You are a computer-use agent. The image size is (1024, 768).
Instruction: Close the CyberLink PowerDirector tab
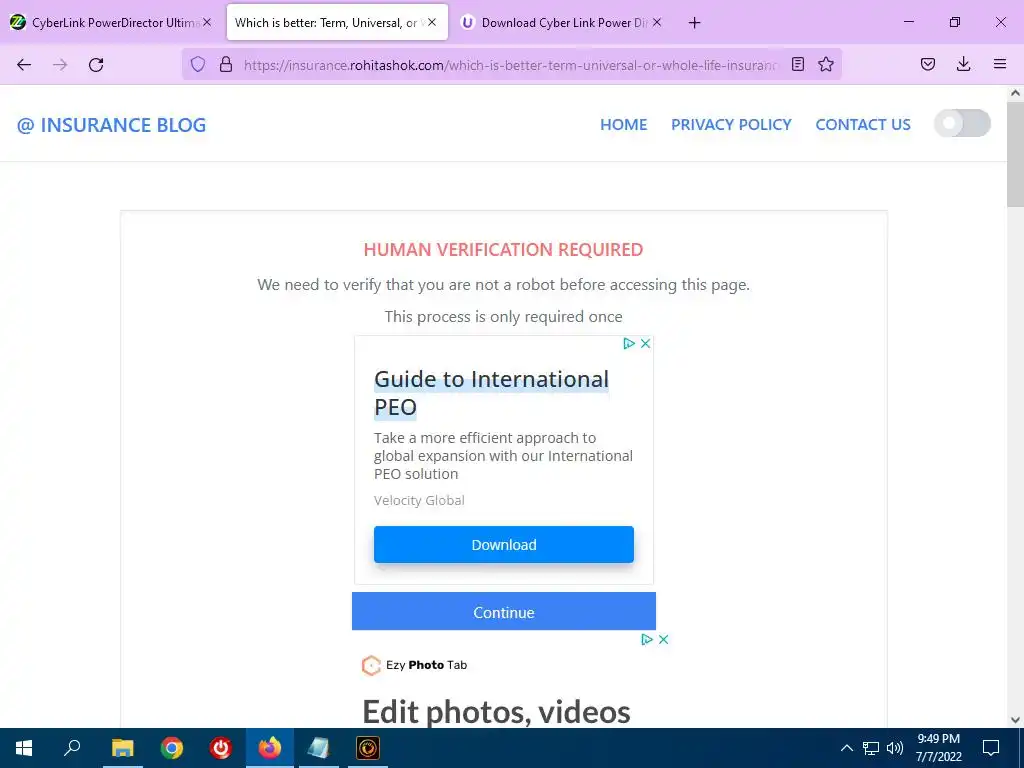tap(207, 22)
